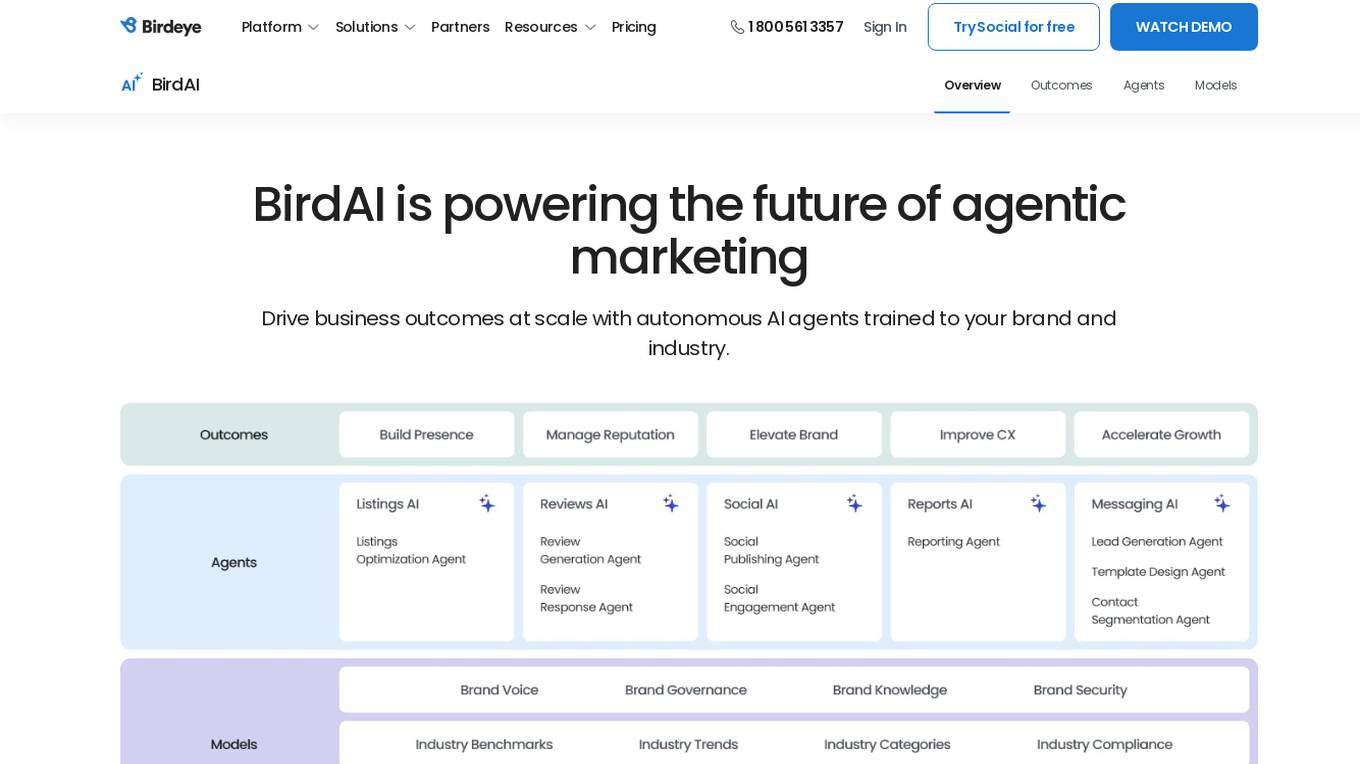This screenshot has height=764, width=1360.
Task: Go to the Pricing page
Action: 634,27
